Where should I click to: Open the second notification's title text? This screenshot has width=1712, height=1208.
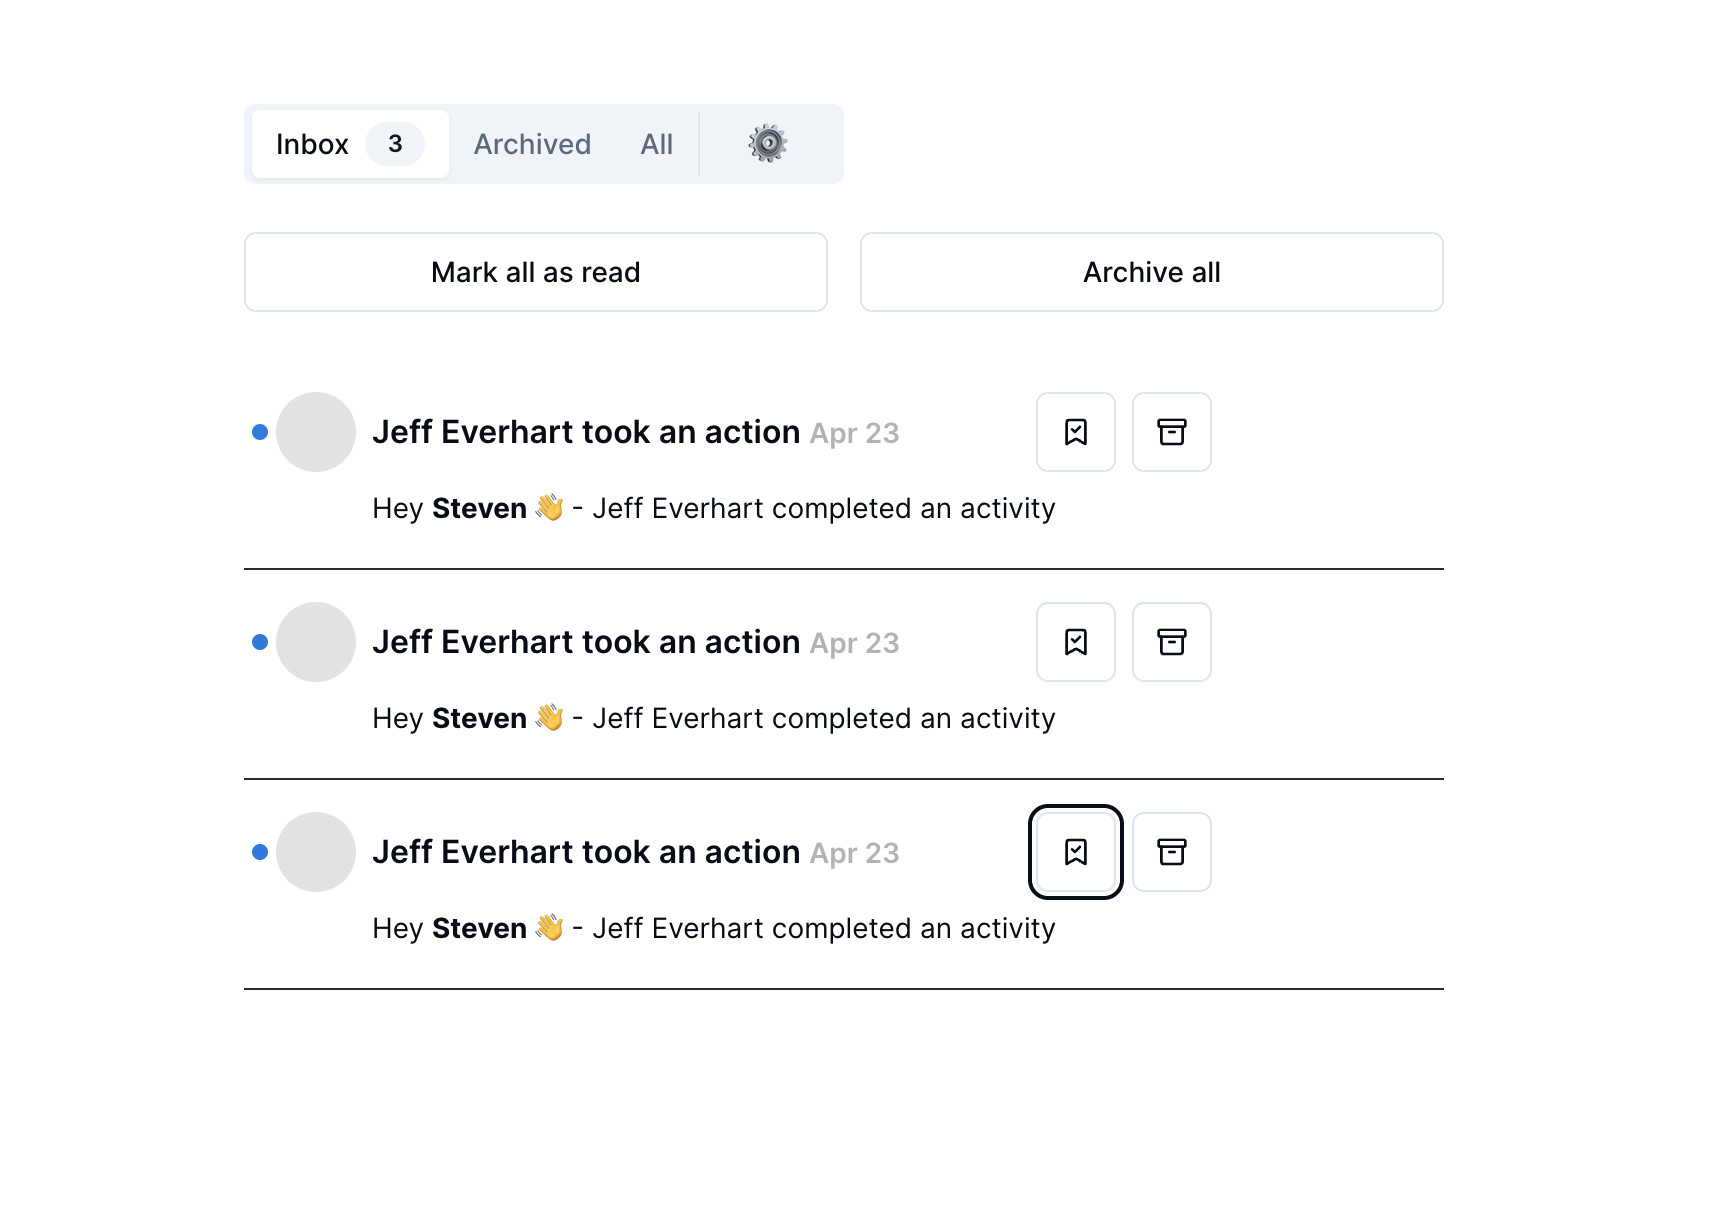pos(585,642)
